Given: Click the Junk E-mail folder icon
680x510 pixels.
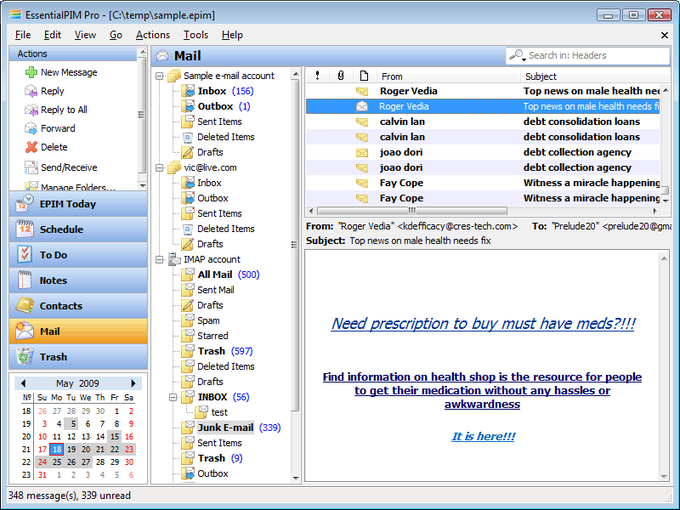Looking at the screenshot, I should pyautogui.click(x=188, y=427).
